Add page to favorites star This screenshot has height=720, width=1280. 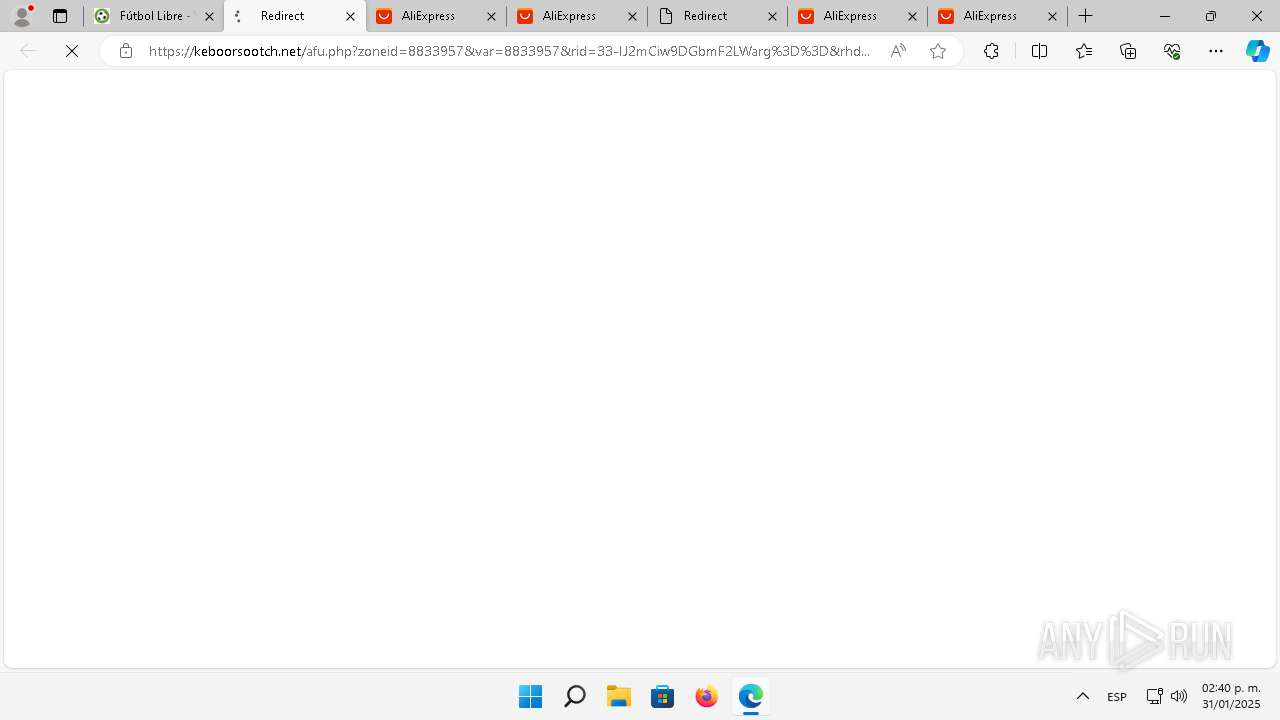(x=938, y=51)
